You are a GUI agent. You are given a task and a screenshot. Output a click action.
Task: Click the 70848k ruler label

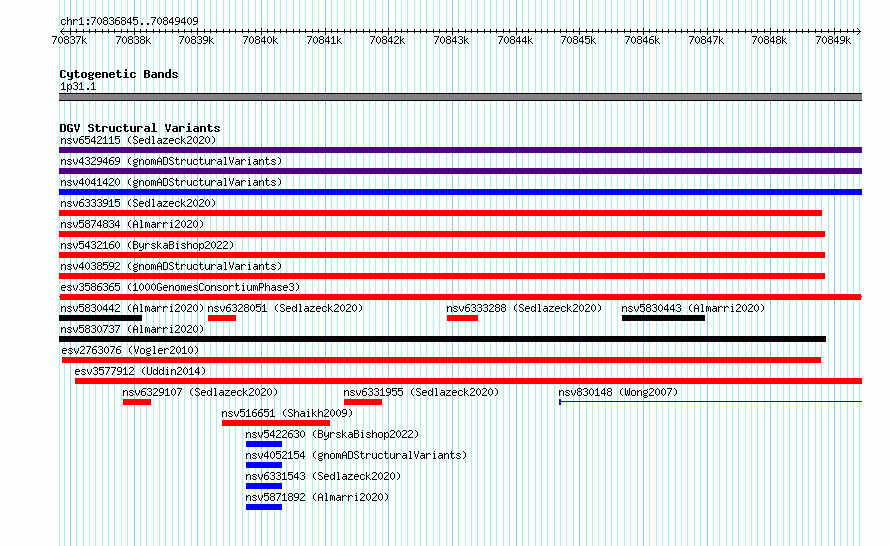769,40
